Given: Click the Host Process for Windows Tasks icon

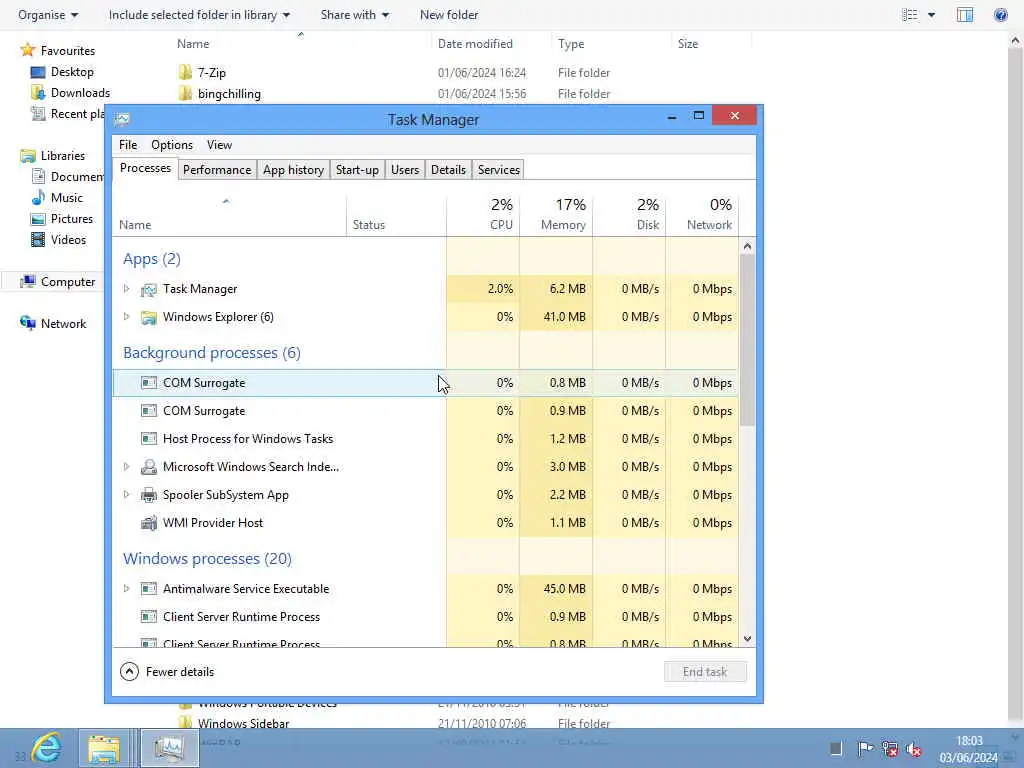Looking at the screenshot, I should (x=149, y=439).
